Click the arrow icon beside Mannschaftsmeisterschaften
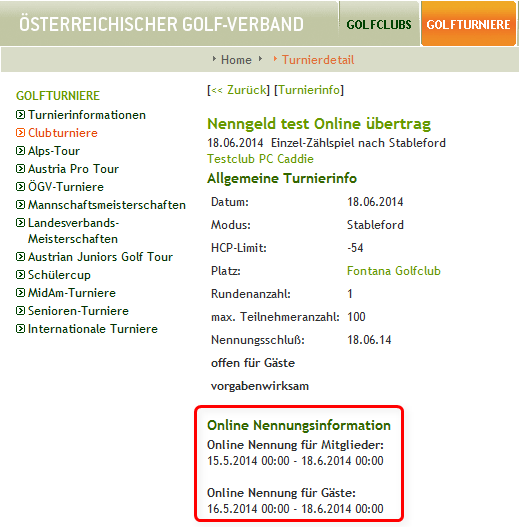The width and height of the screenshot is (519, 527). pos(20,204)
